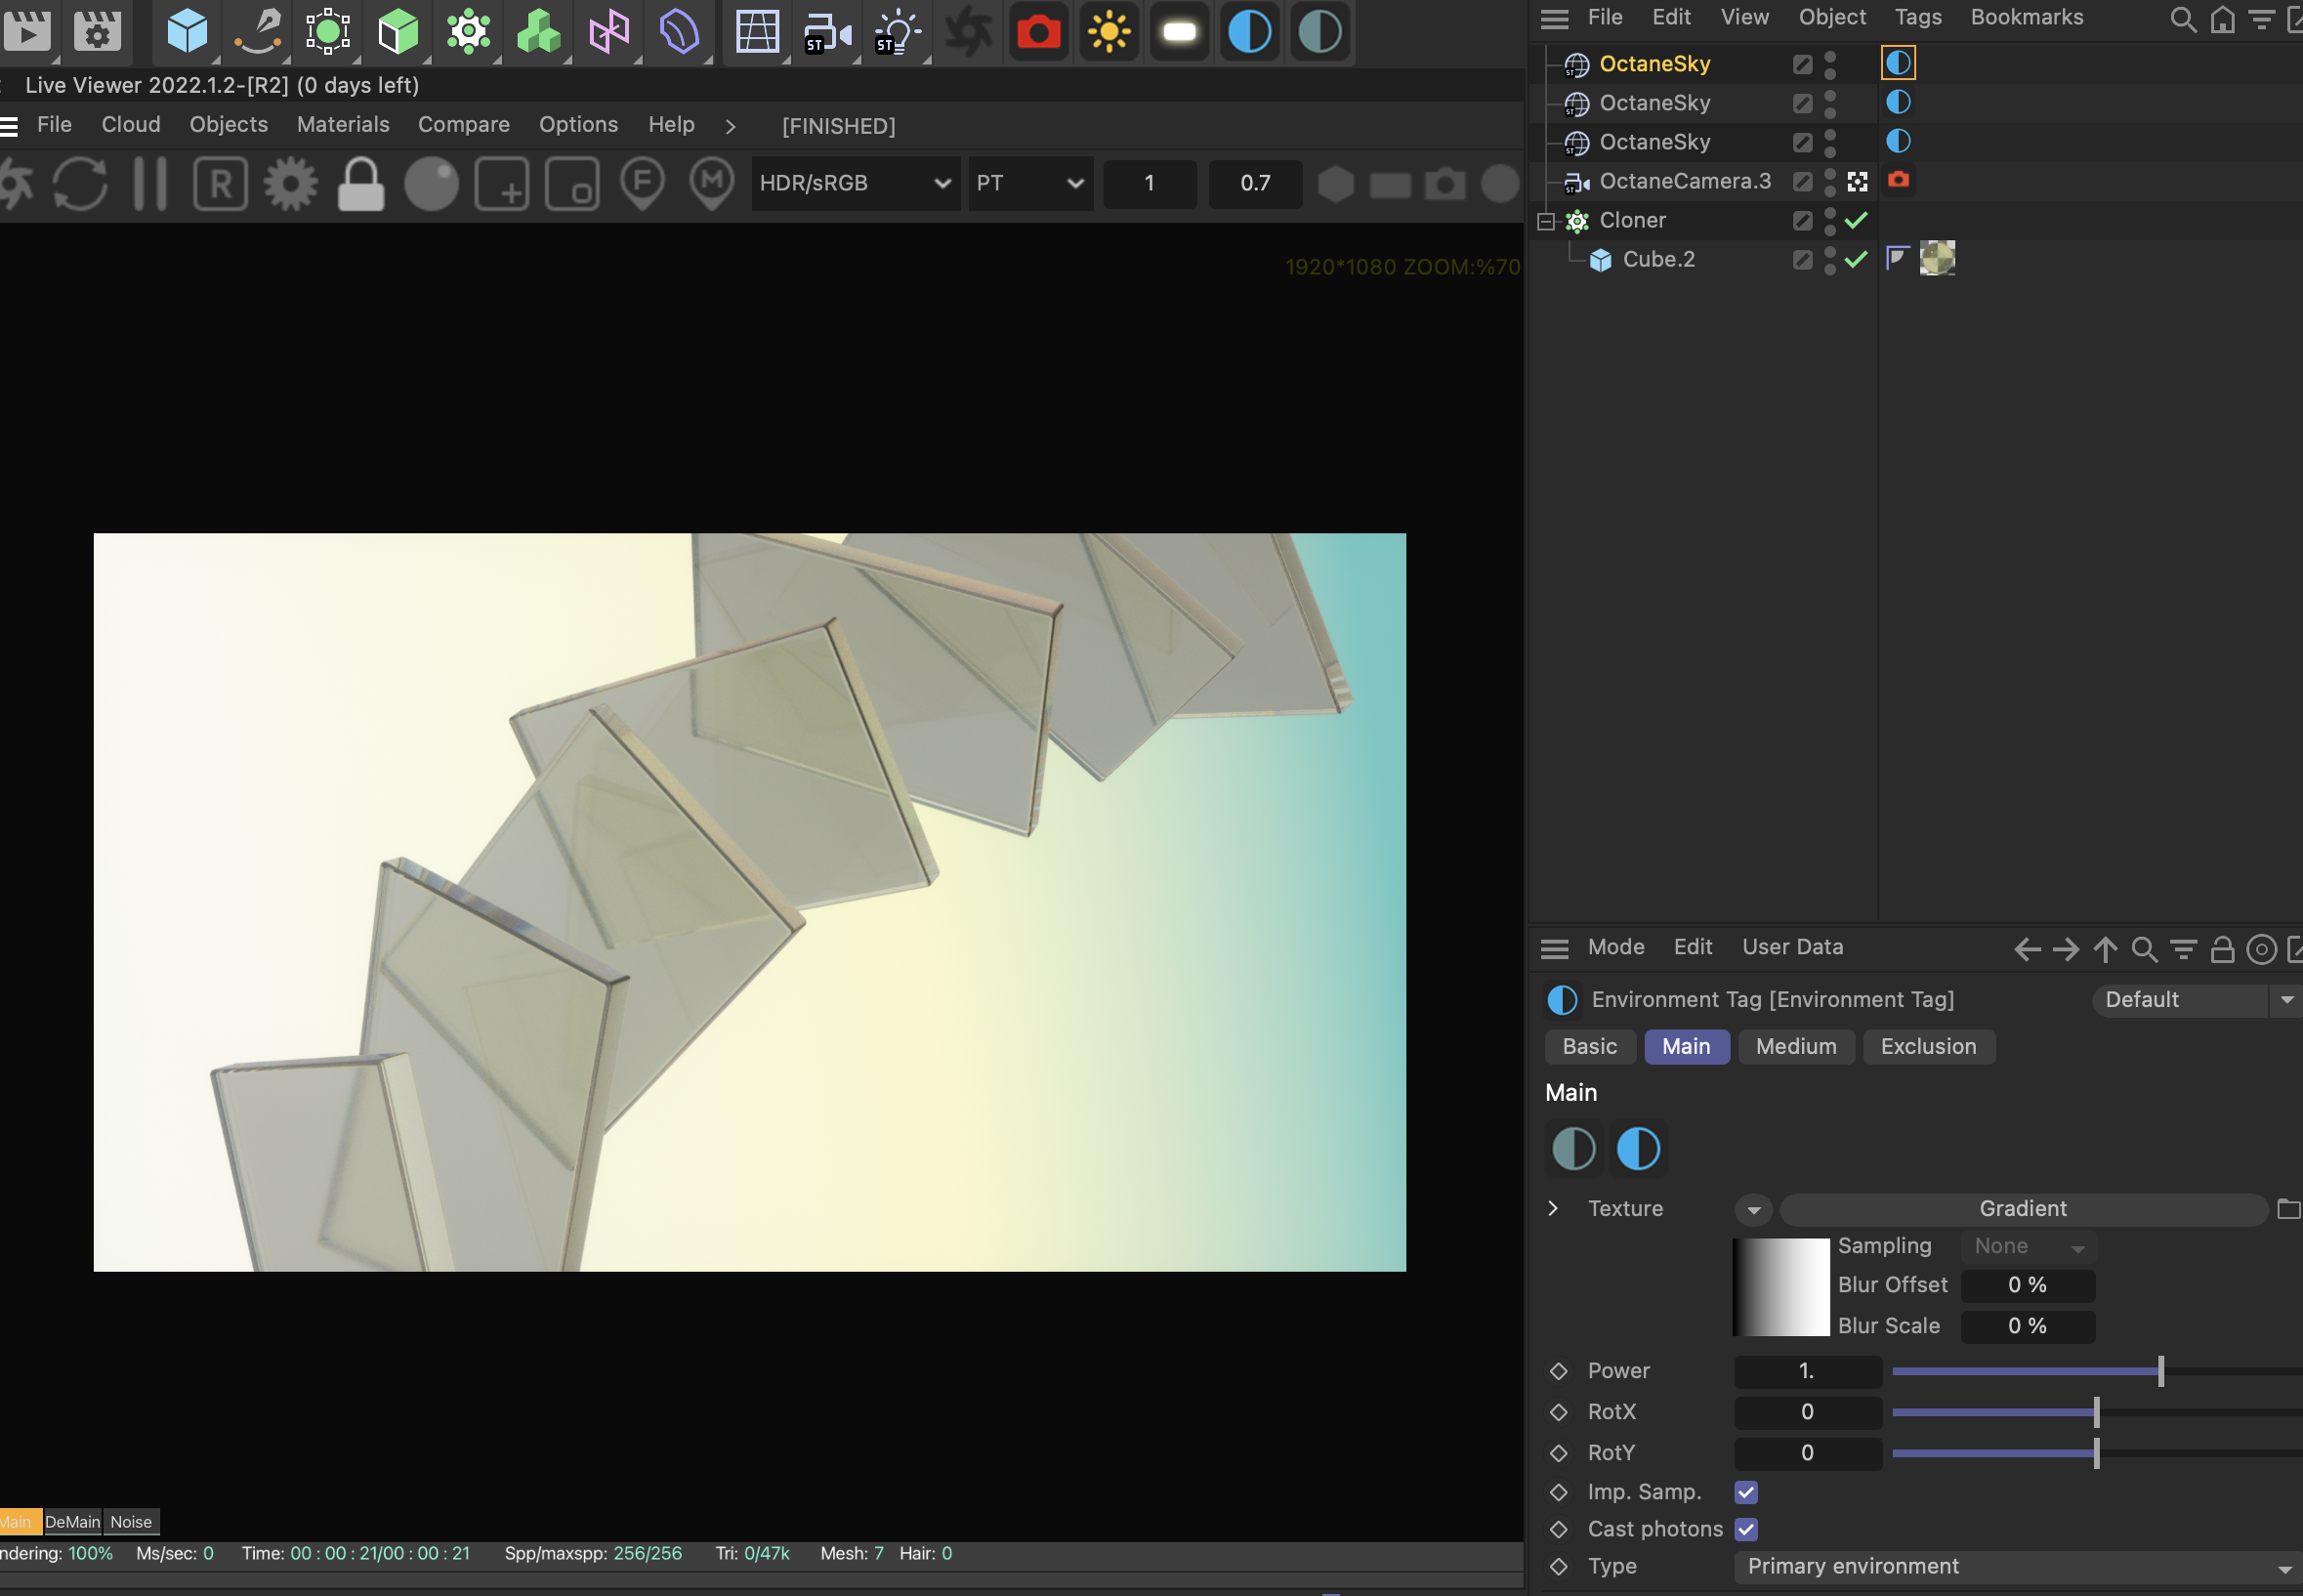Open the Sampling None dropdown

click(2028, 1247)
